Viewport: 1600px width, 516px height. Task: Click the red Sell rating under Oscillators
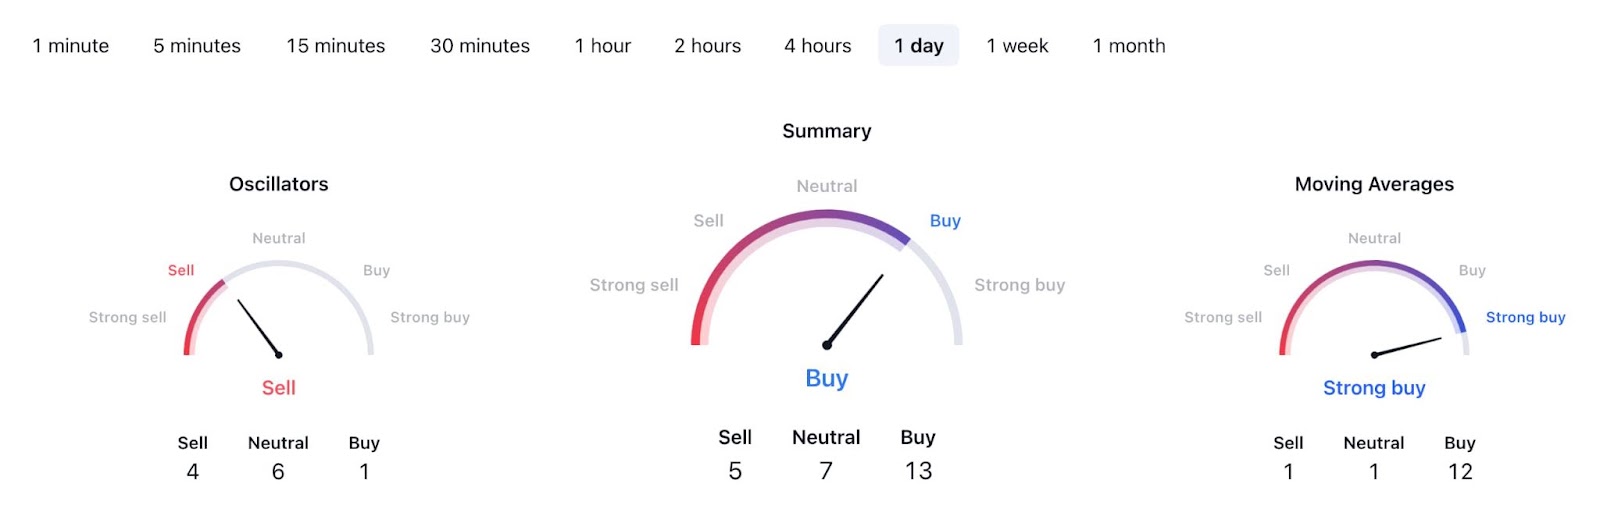click(x=279, y=388)
